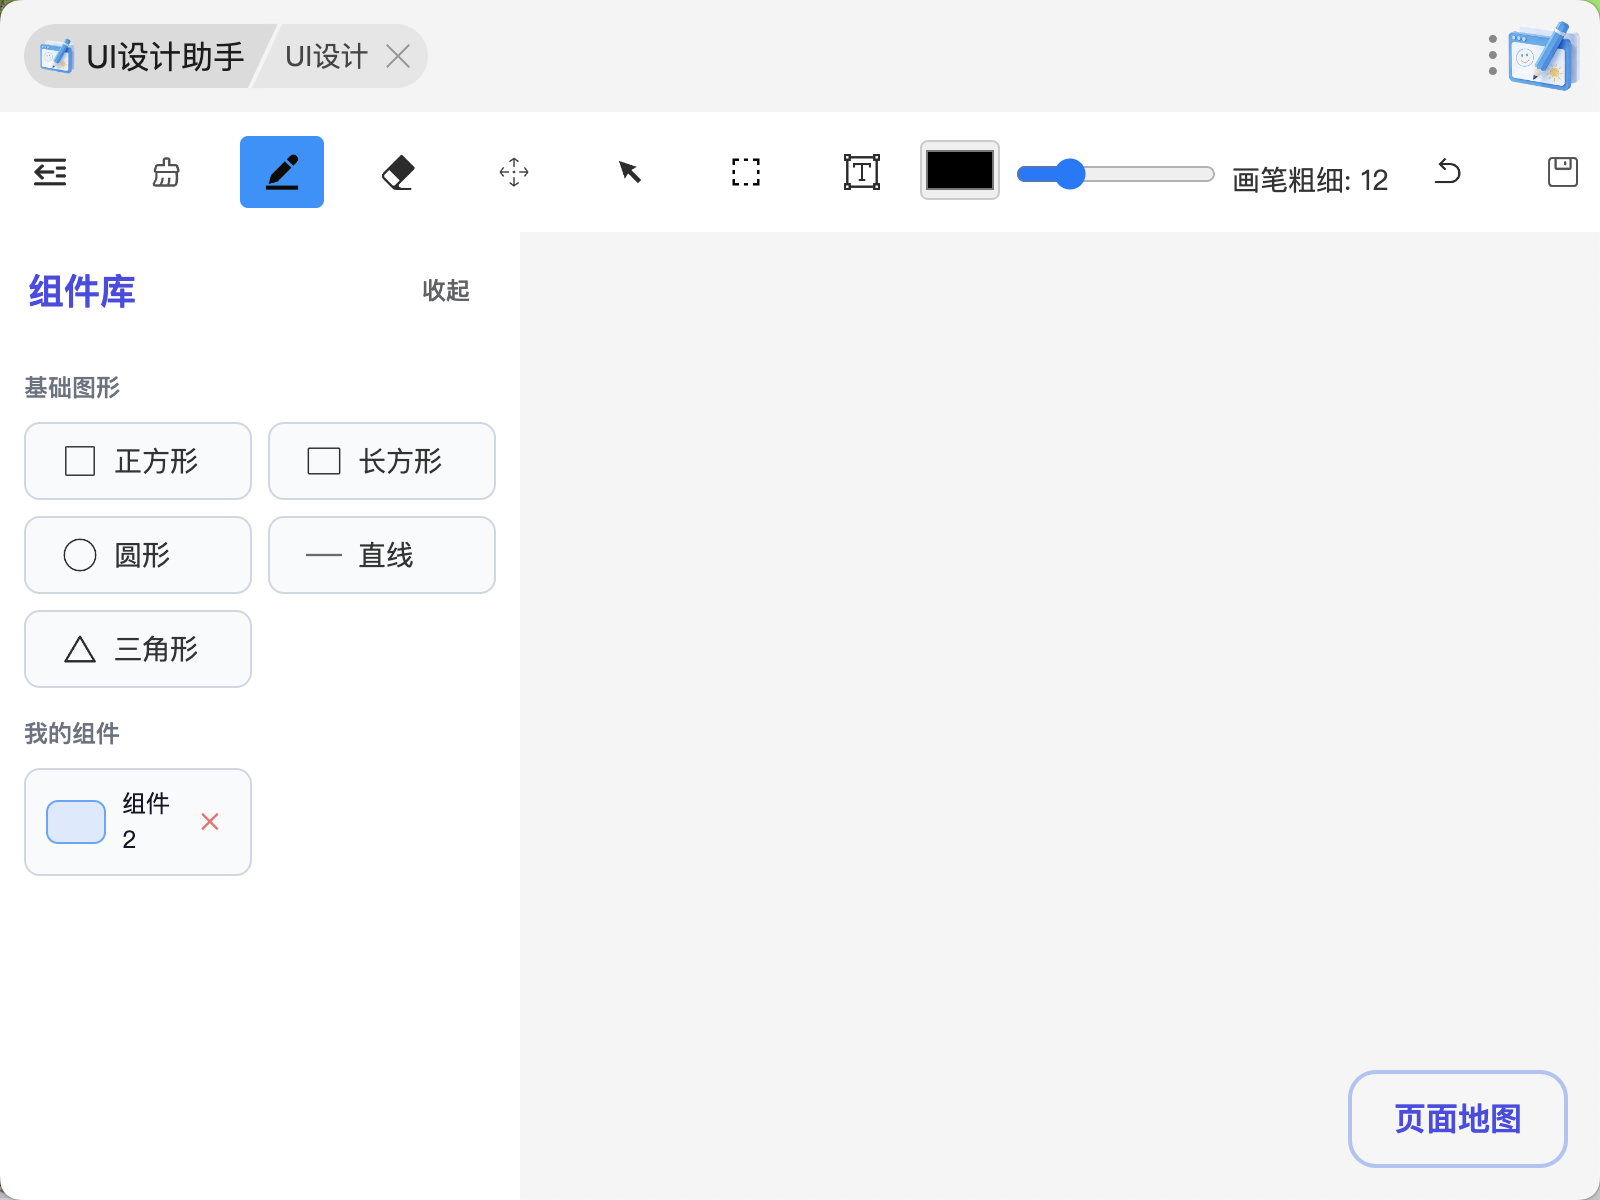This screenshot has height=1200, width=1600.
Task: Open the black brush color swatch
Action: point(960,170)
